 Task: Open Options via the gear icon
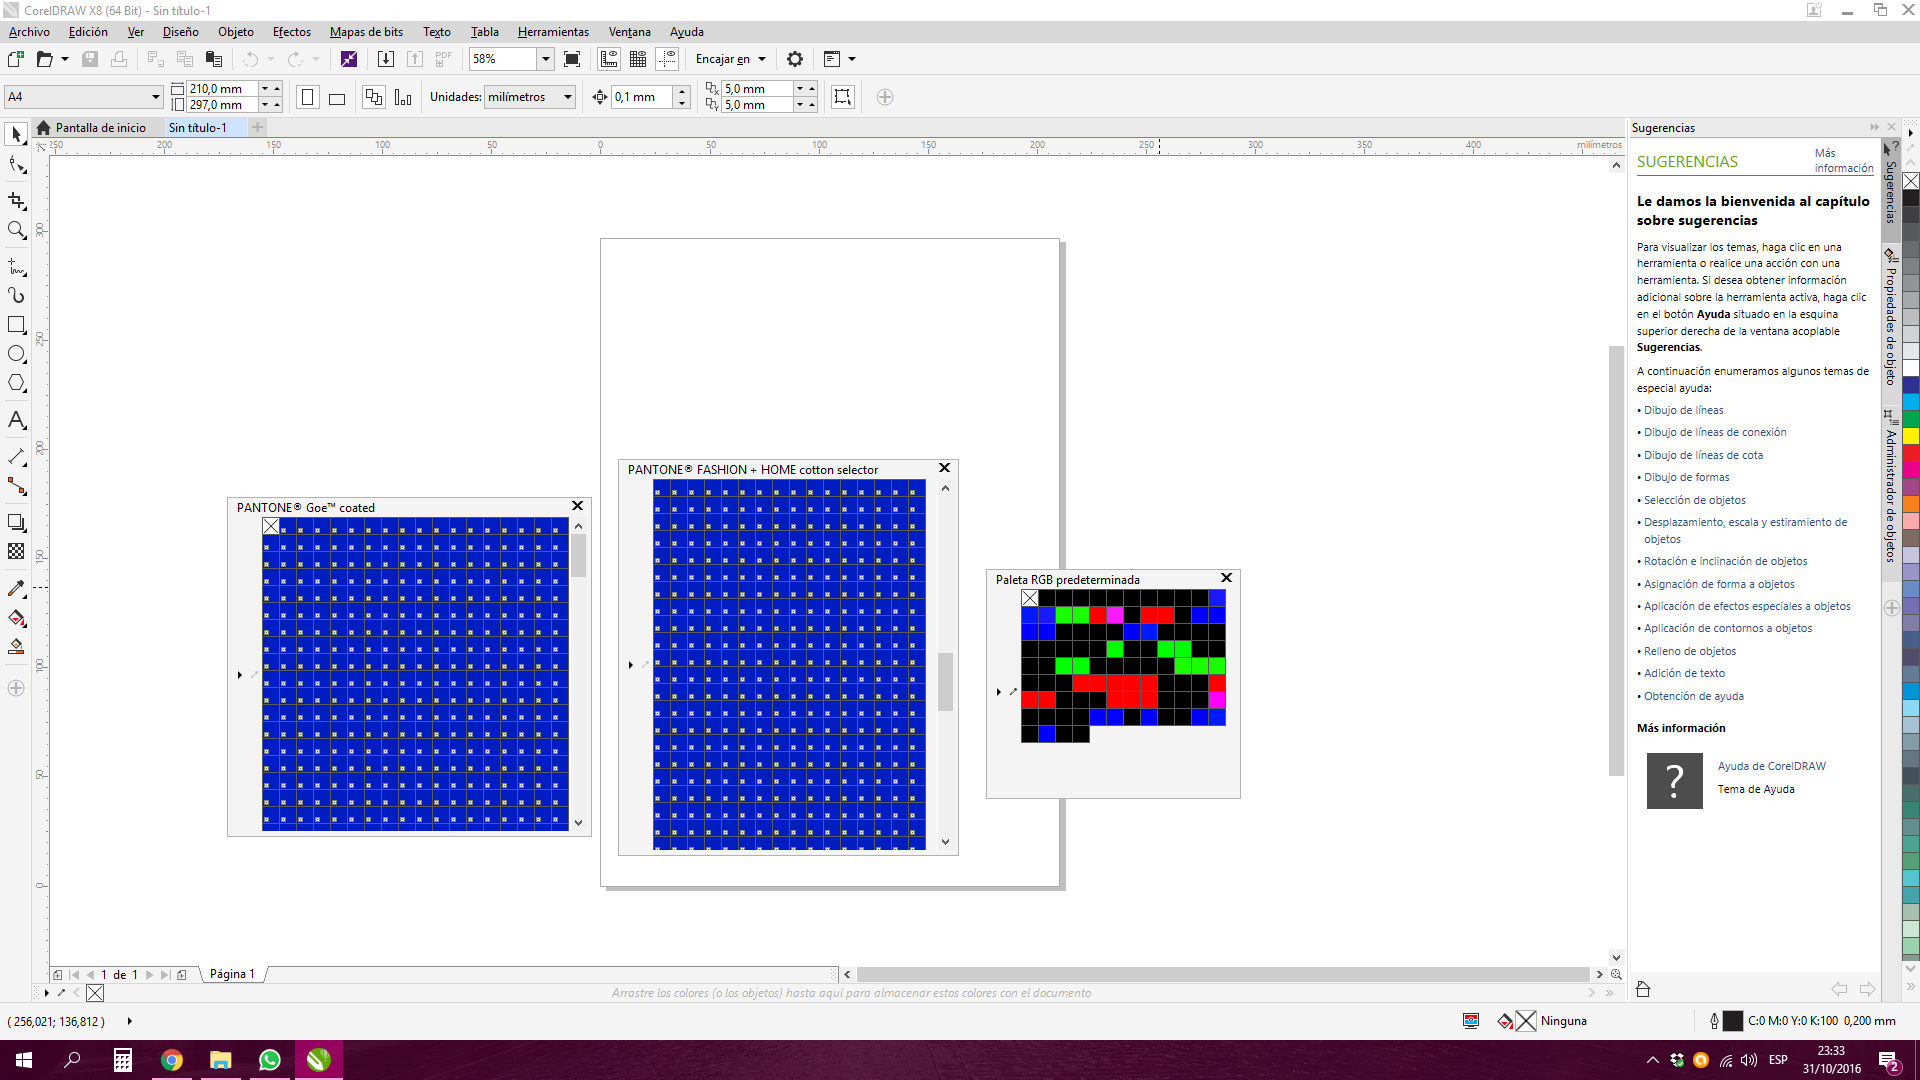click(795, 59)
